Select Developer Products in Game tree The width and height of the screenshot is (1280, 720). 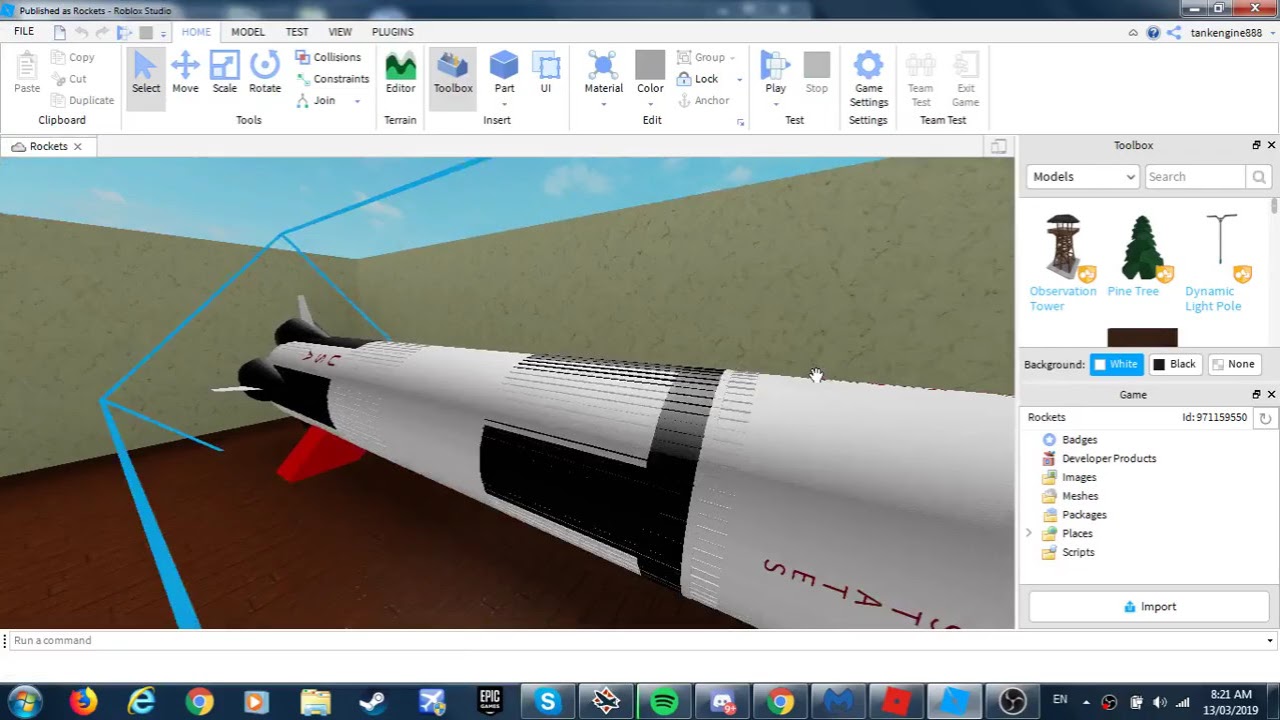coord(1099,459)
